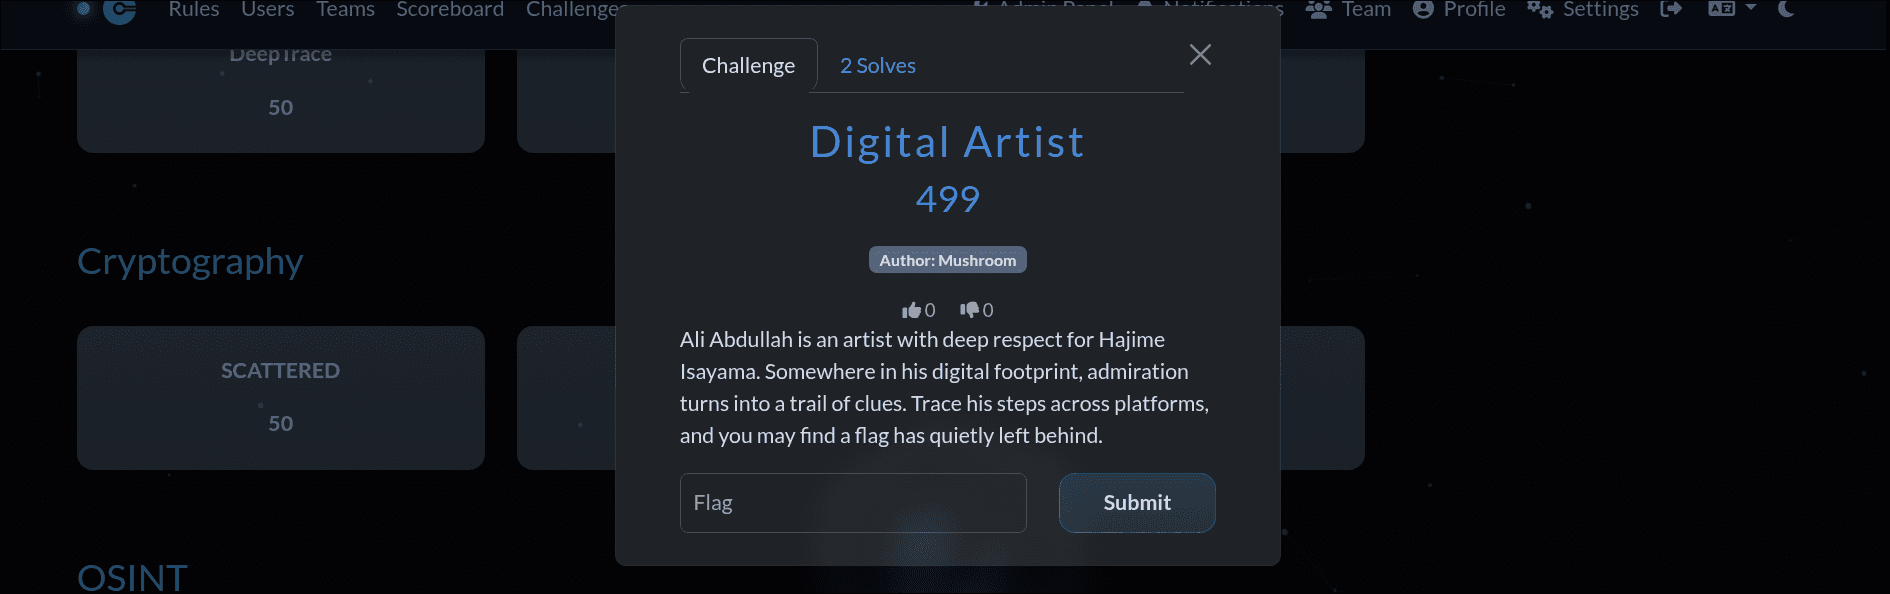Open Settings via the gears icon
Screen dimensions: 1890x594
[1539, 9]
